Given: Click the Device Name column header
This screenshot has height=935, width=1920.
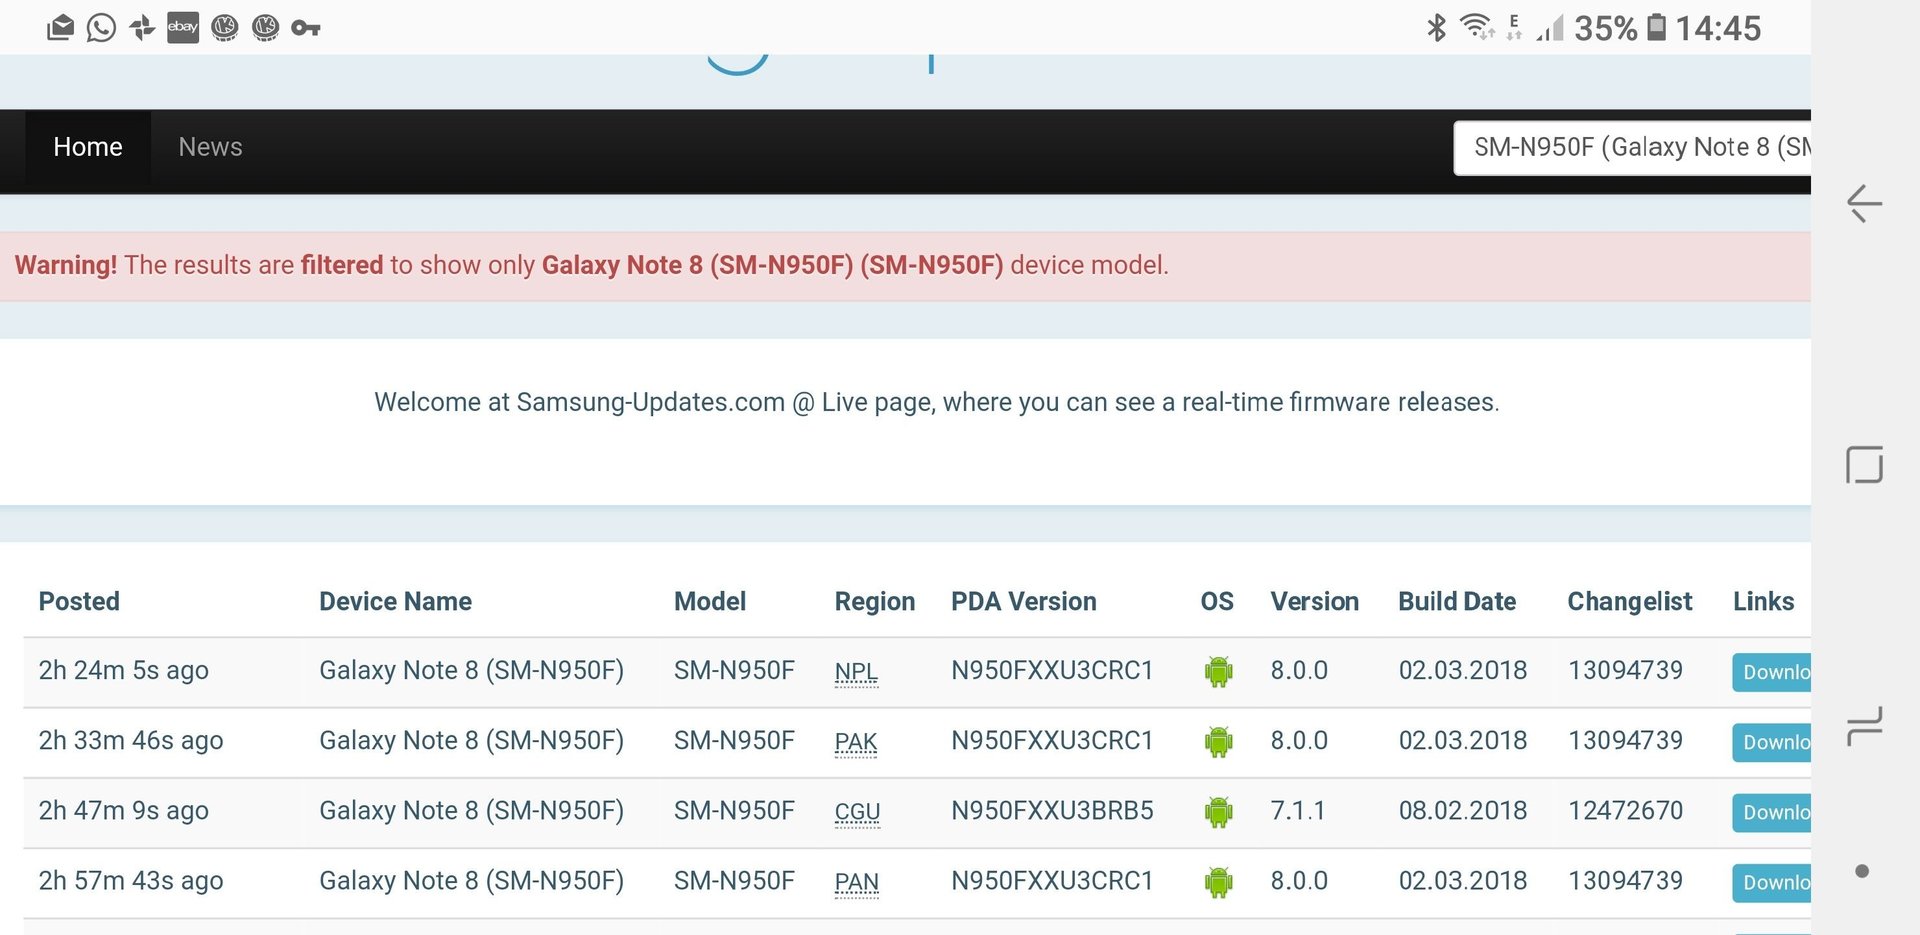Looking at the screenshot, I should coord(395,601).
